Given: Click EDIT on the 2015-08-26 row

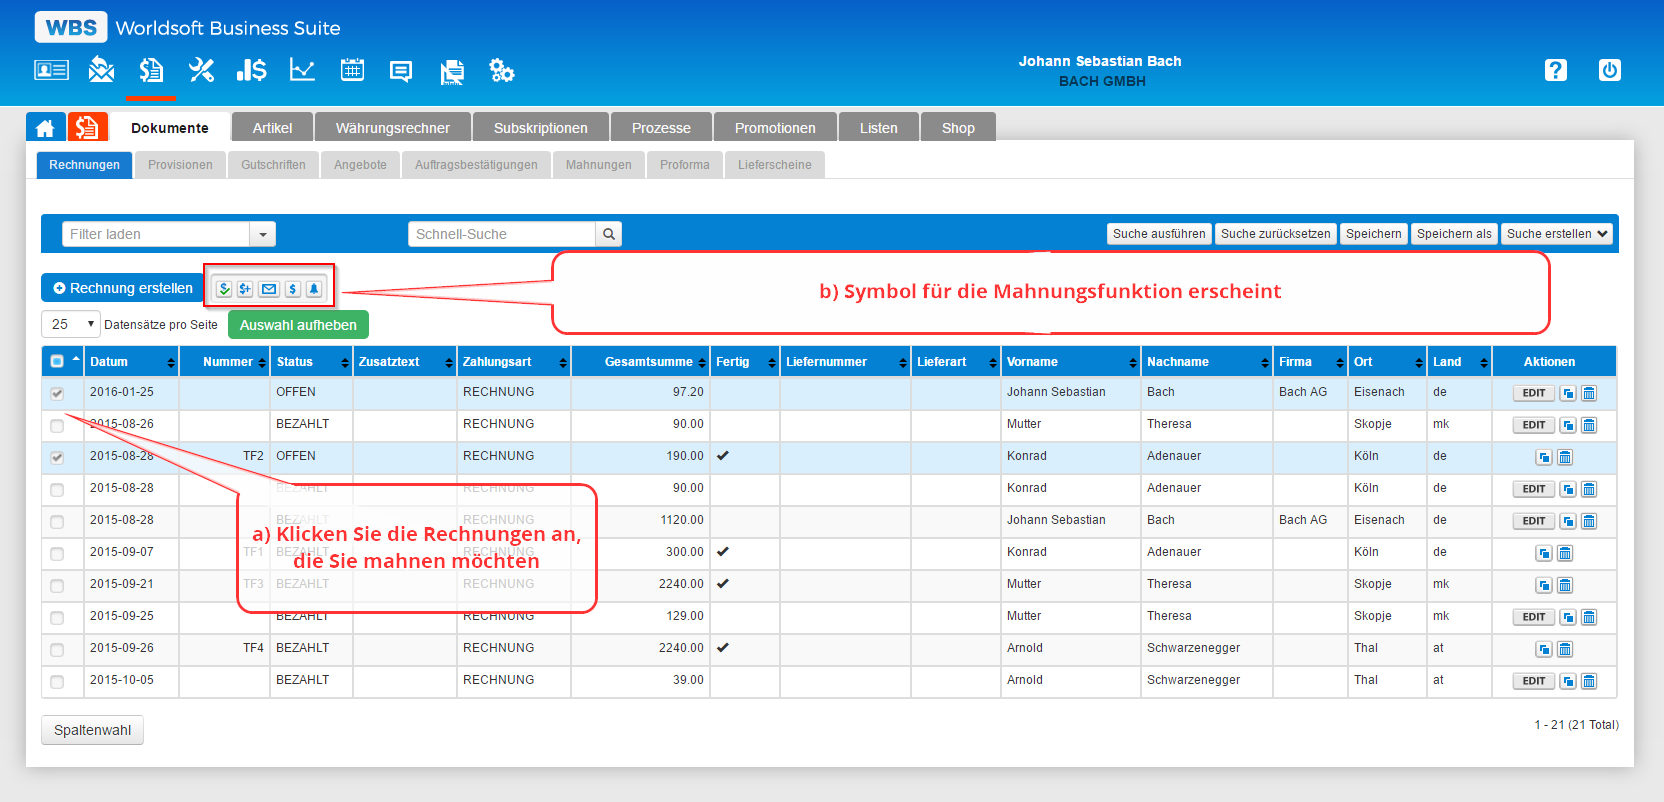Looking at the screenshot, I should (1533, 425).
